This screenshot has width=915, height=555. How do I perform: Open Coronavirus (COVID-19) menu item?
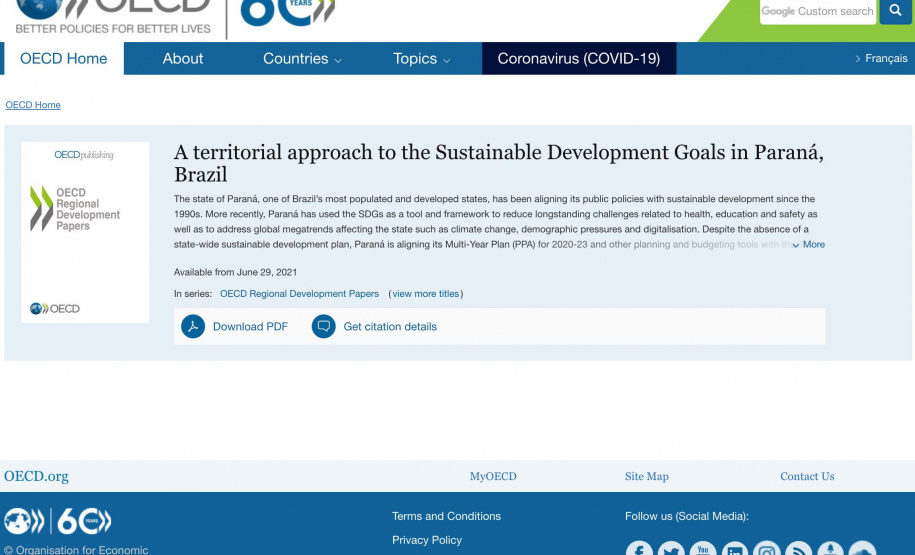579,58
